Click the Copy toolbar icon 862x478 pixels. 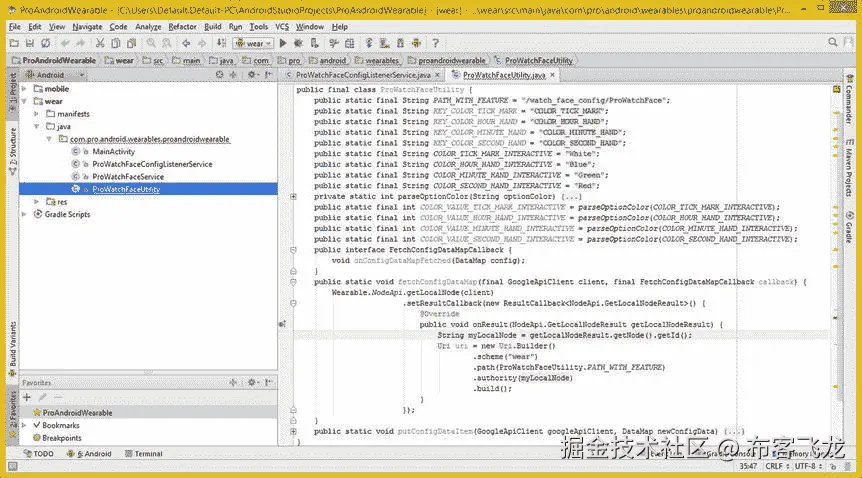[x=115, y=43]
